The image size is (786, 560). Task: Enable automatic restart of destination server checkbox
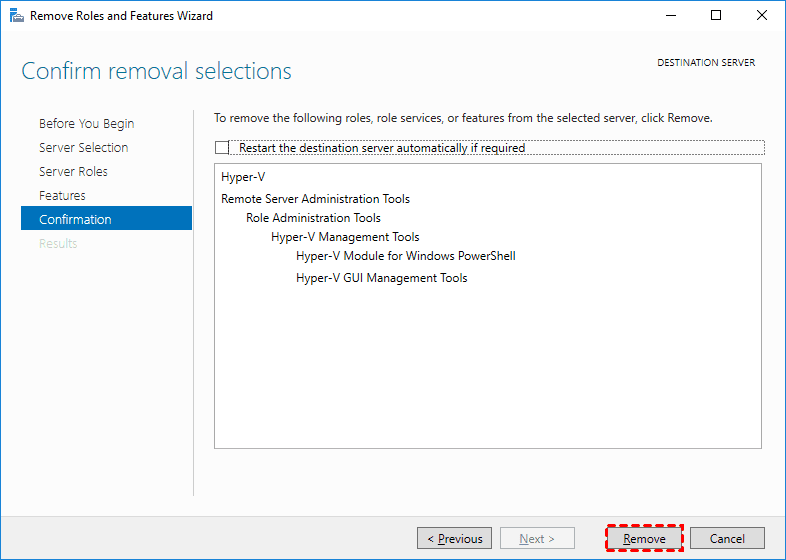click(x=222, y=148)
